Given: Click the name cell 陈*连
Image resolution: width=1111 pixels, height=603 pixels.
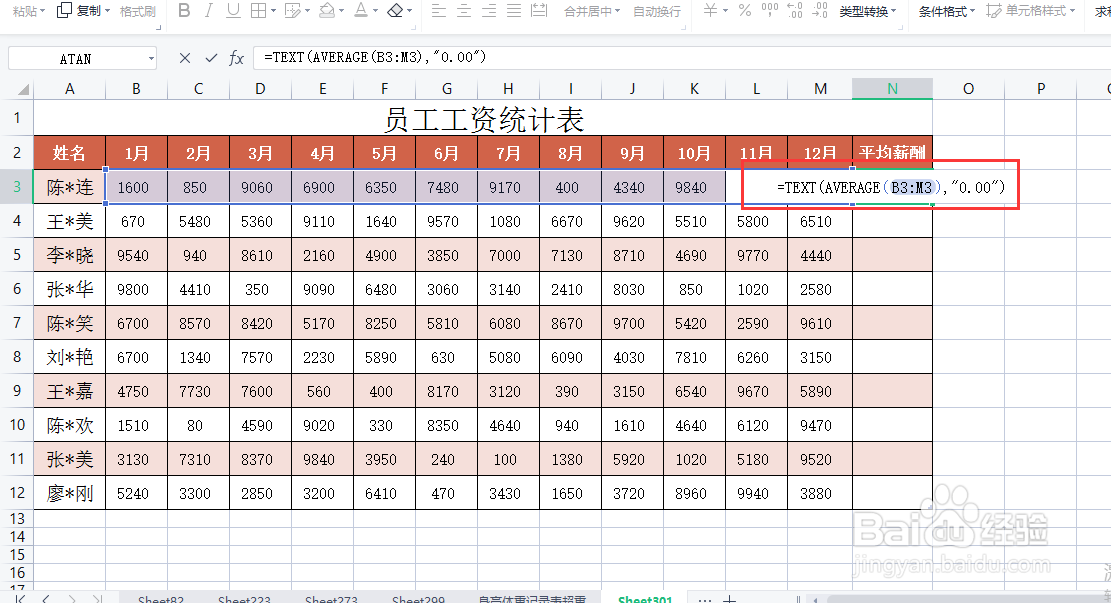Looking at the screenshot, I should [x=69, y=187].
